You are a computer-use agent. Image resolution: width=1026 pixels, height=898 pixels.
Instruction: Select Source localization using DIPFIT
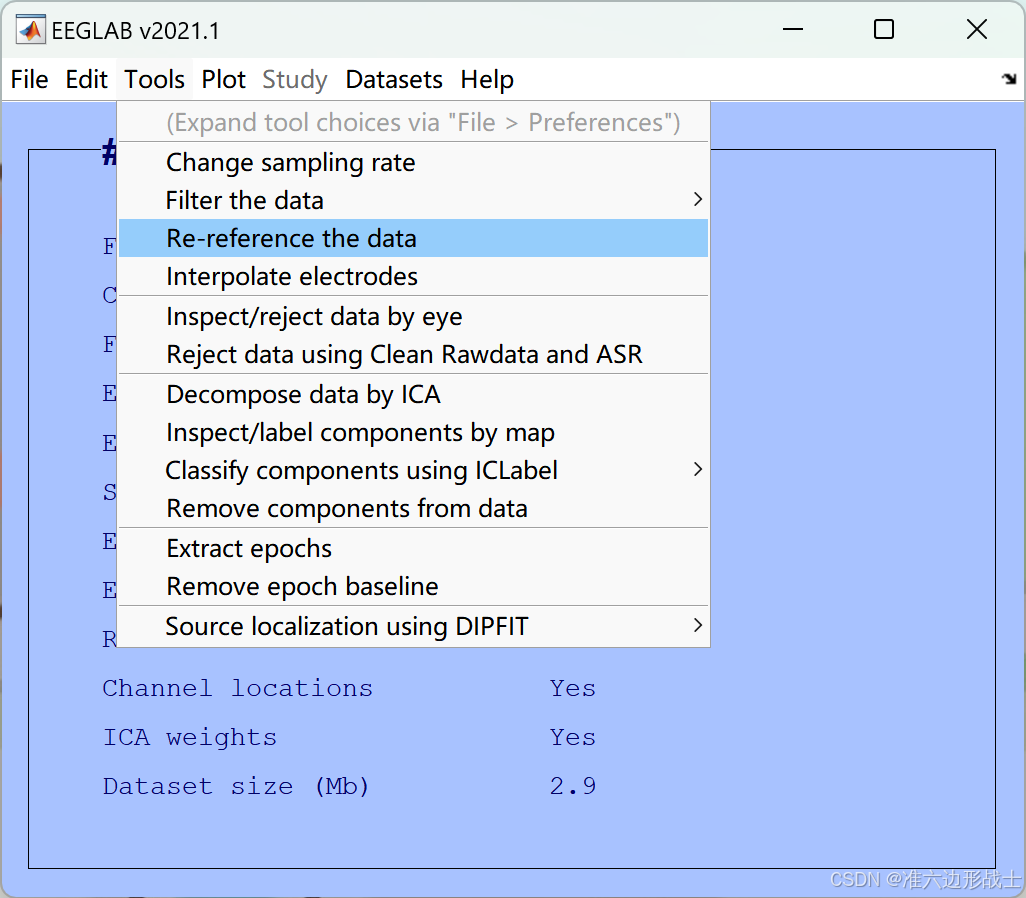pyautogui.click(x=414, y=626)
